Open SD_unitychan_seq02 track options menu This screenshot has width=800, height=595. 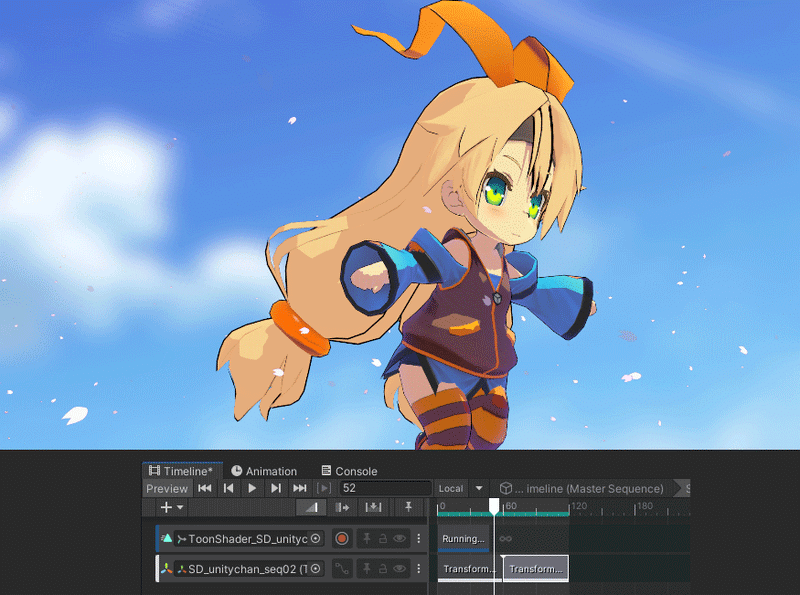tap(419, 568)
